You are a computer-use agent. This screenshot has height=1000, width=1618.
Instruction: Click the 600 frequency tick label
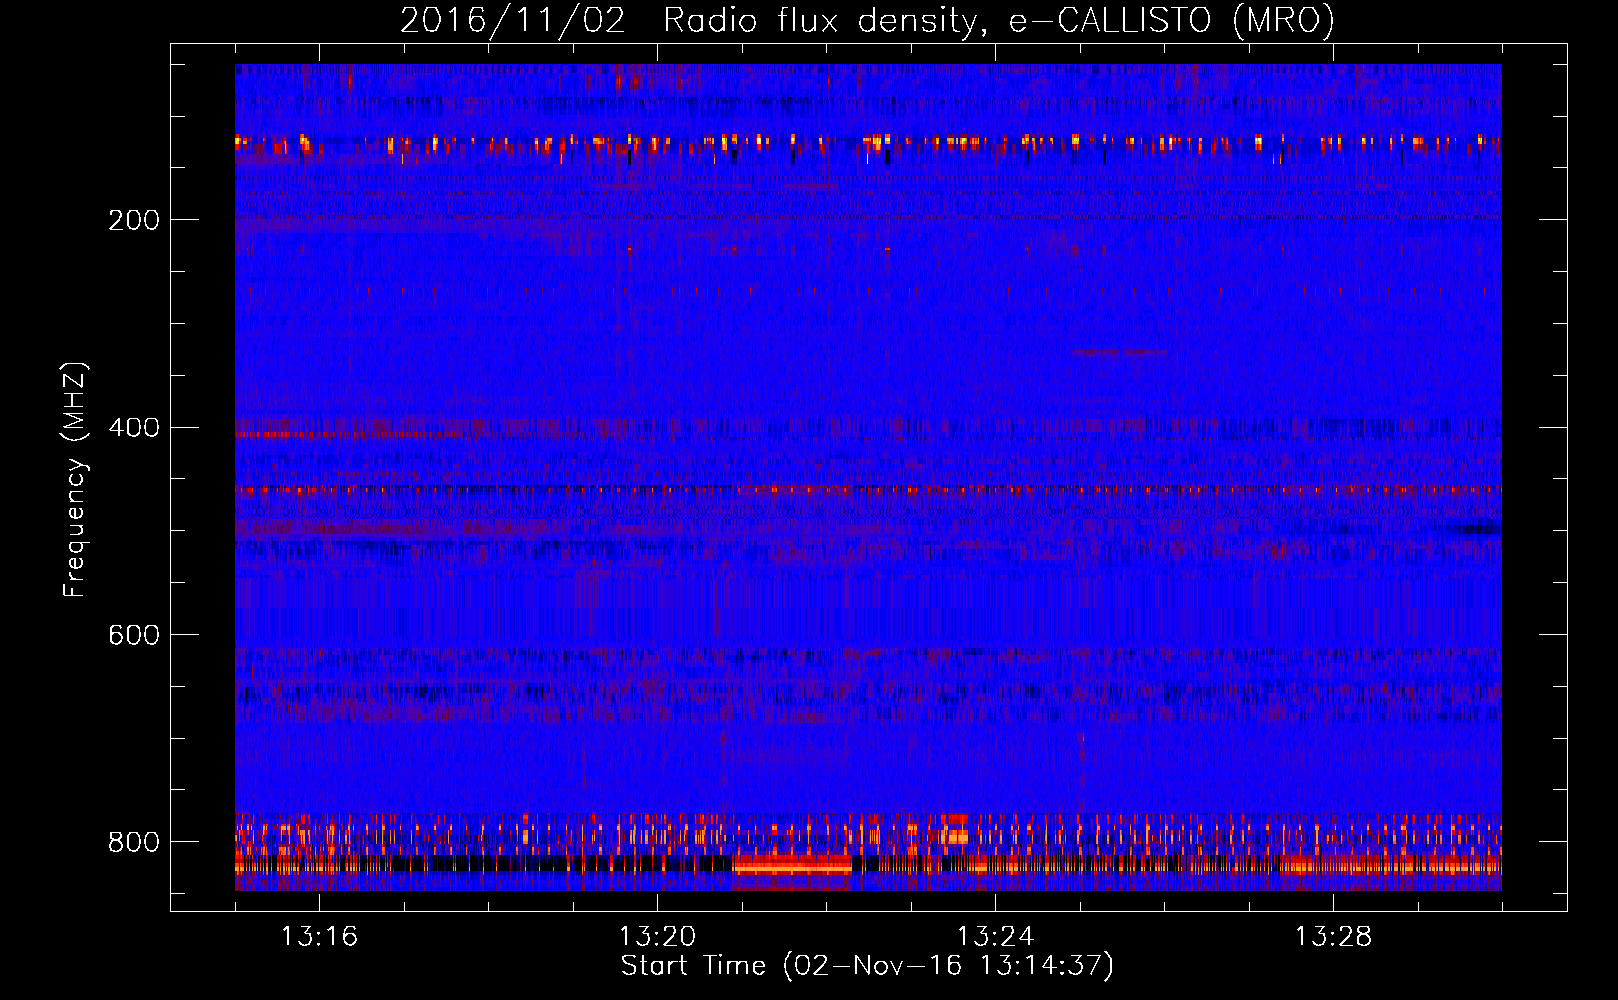click(x=134, y=635)
